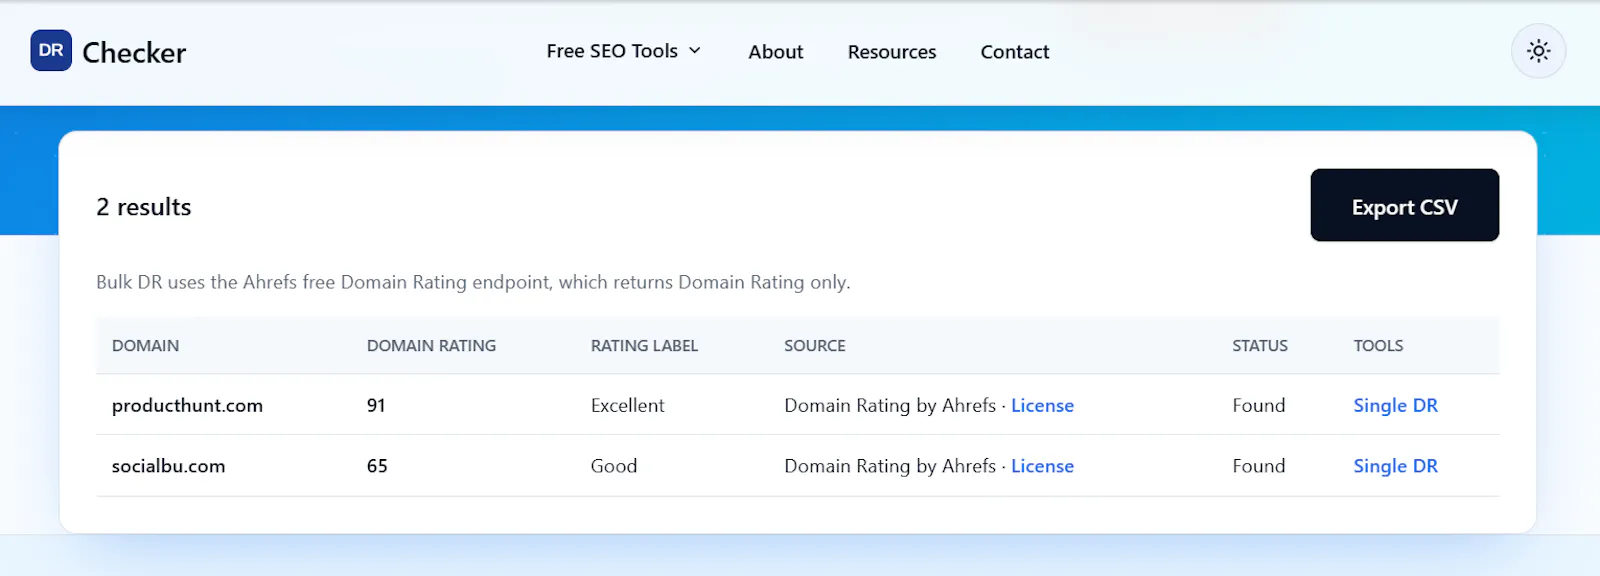This screenshot has height=576, width=1600.
Task: Open the Contact page
Action: click(1015, 52)
